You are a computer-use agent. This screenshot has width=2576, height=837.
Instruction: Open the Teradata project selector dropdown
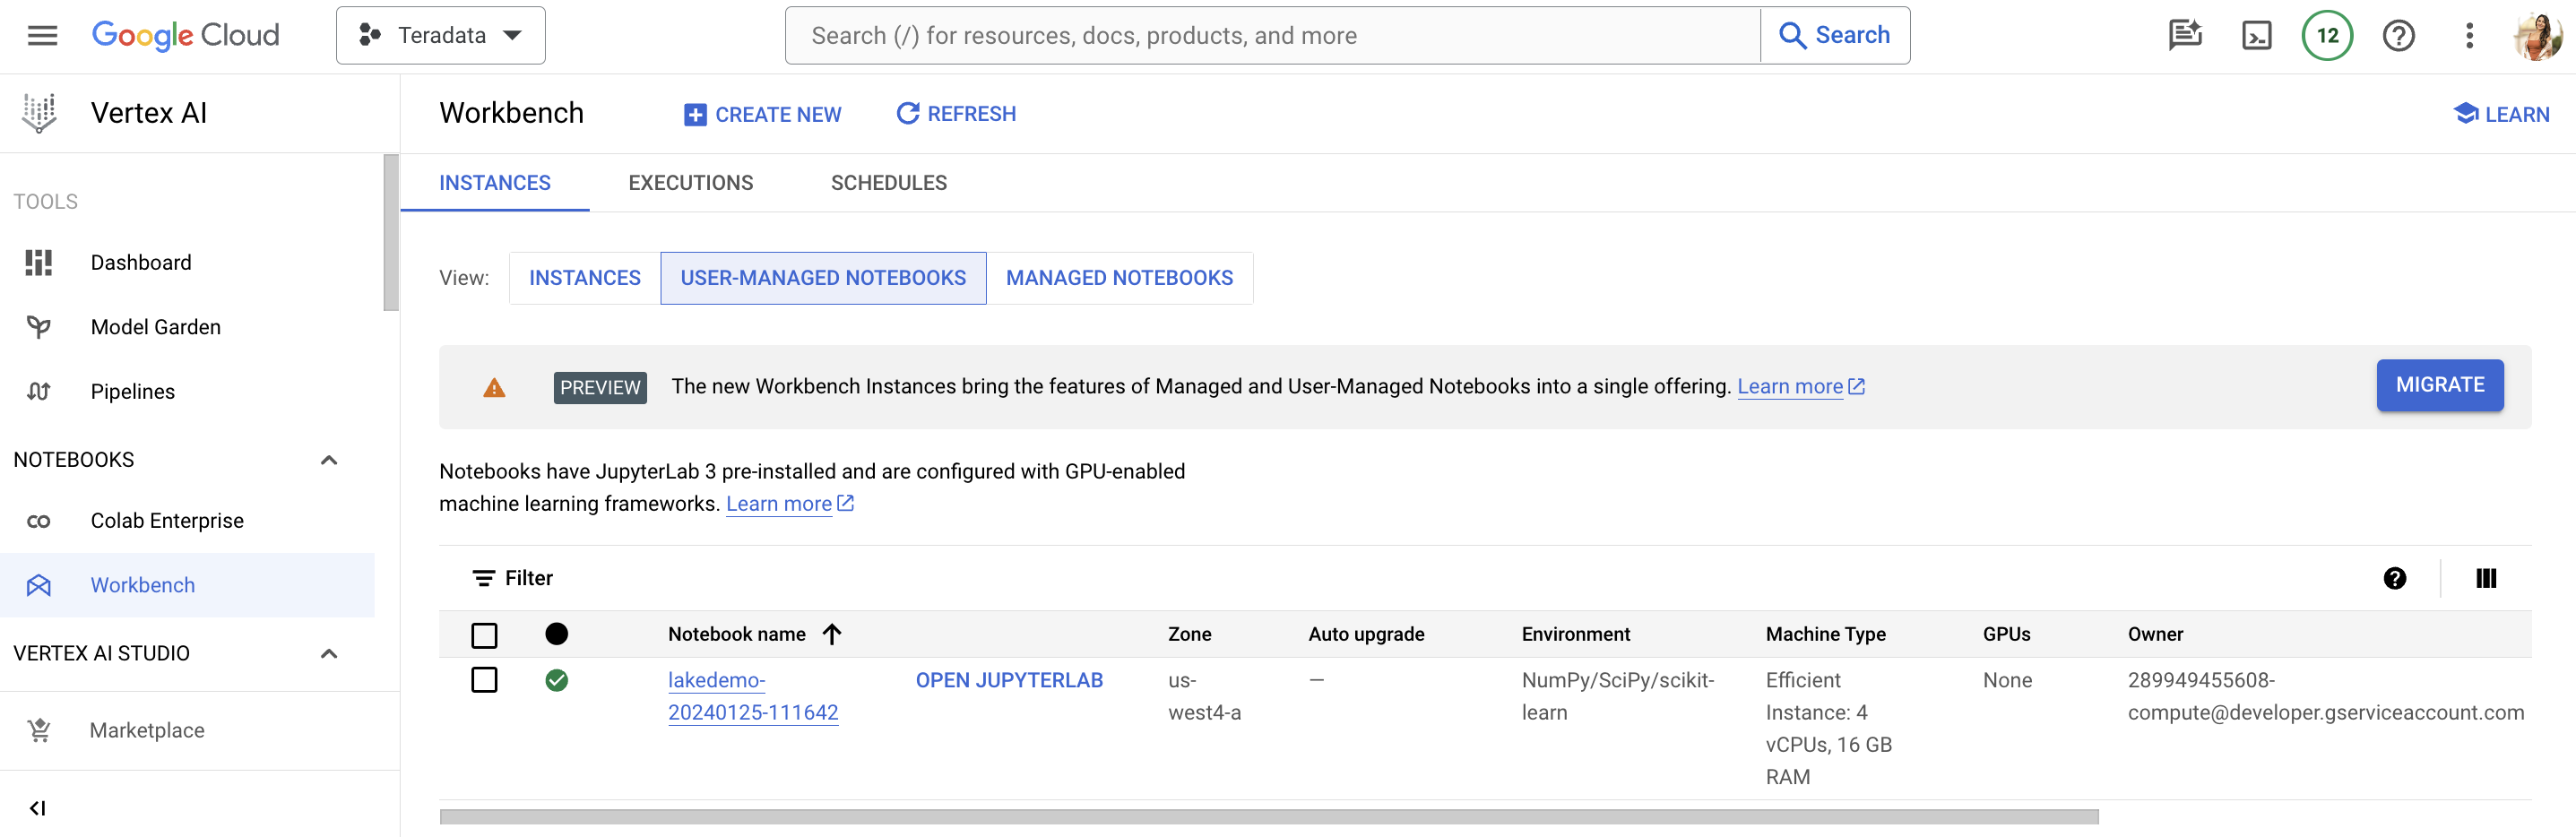(440, 36)
